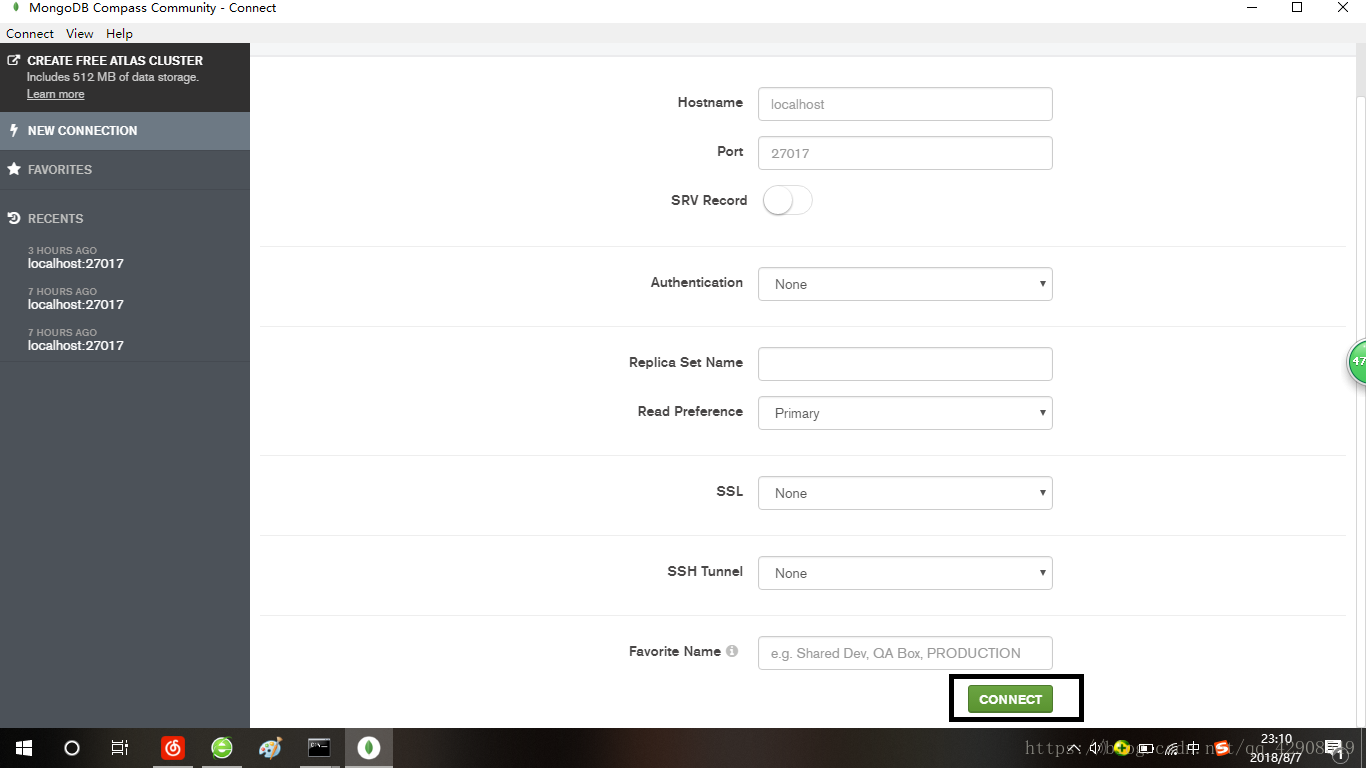1366x768 pixels.
Task: Click the external link icon beside ATLAS CLUSTER
Action: pyautogui.click(x=14, y=60)
